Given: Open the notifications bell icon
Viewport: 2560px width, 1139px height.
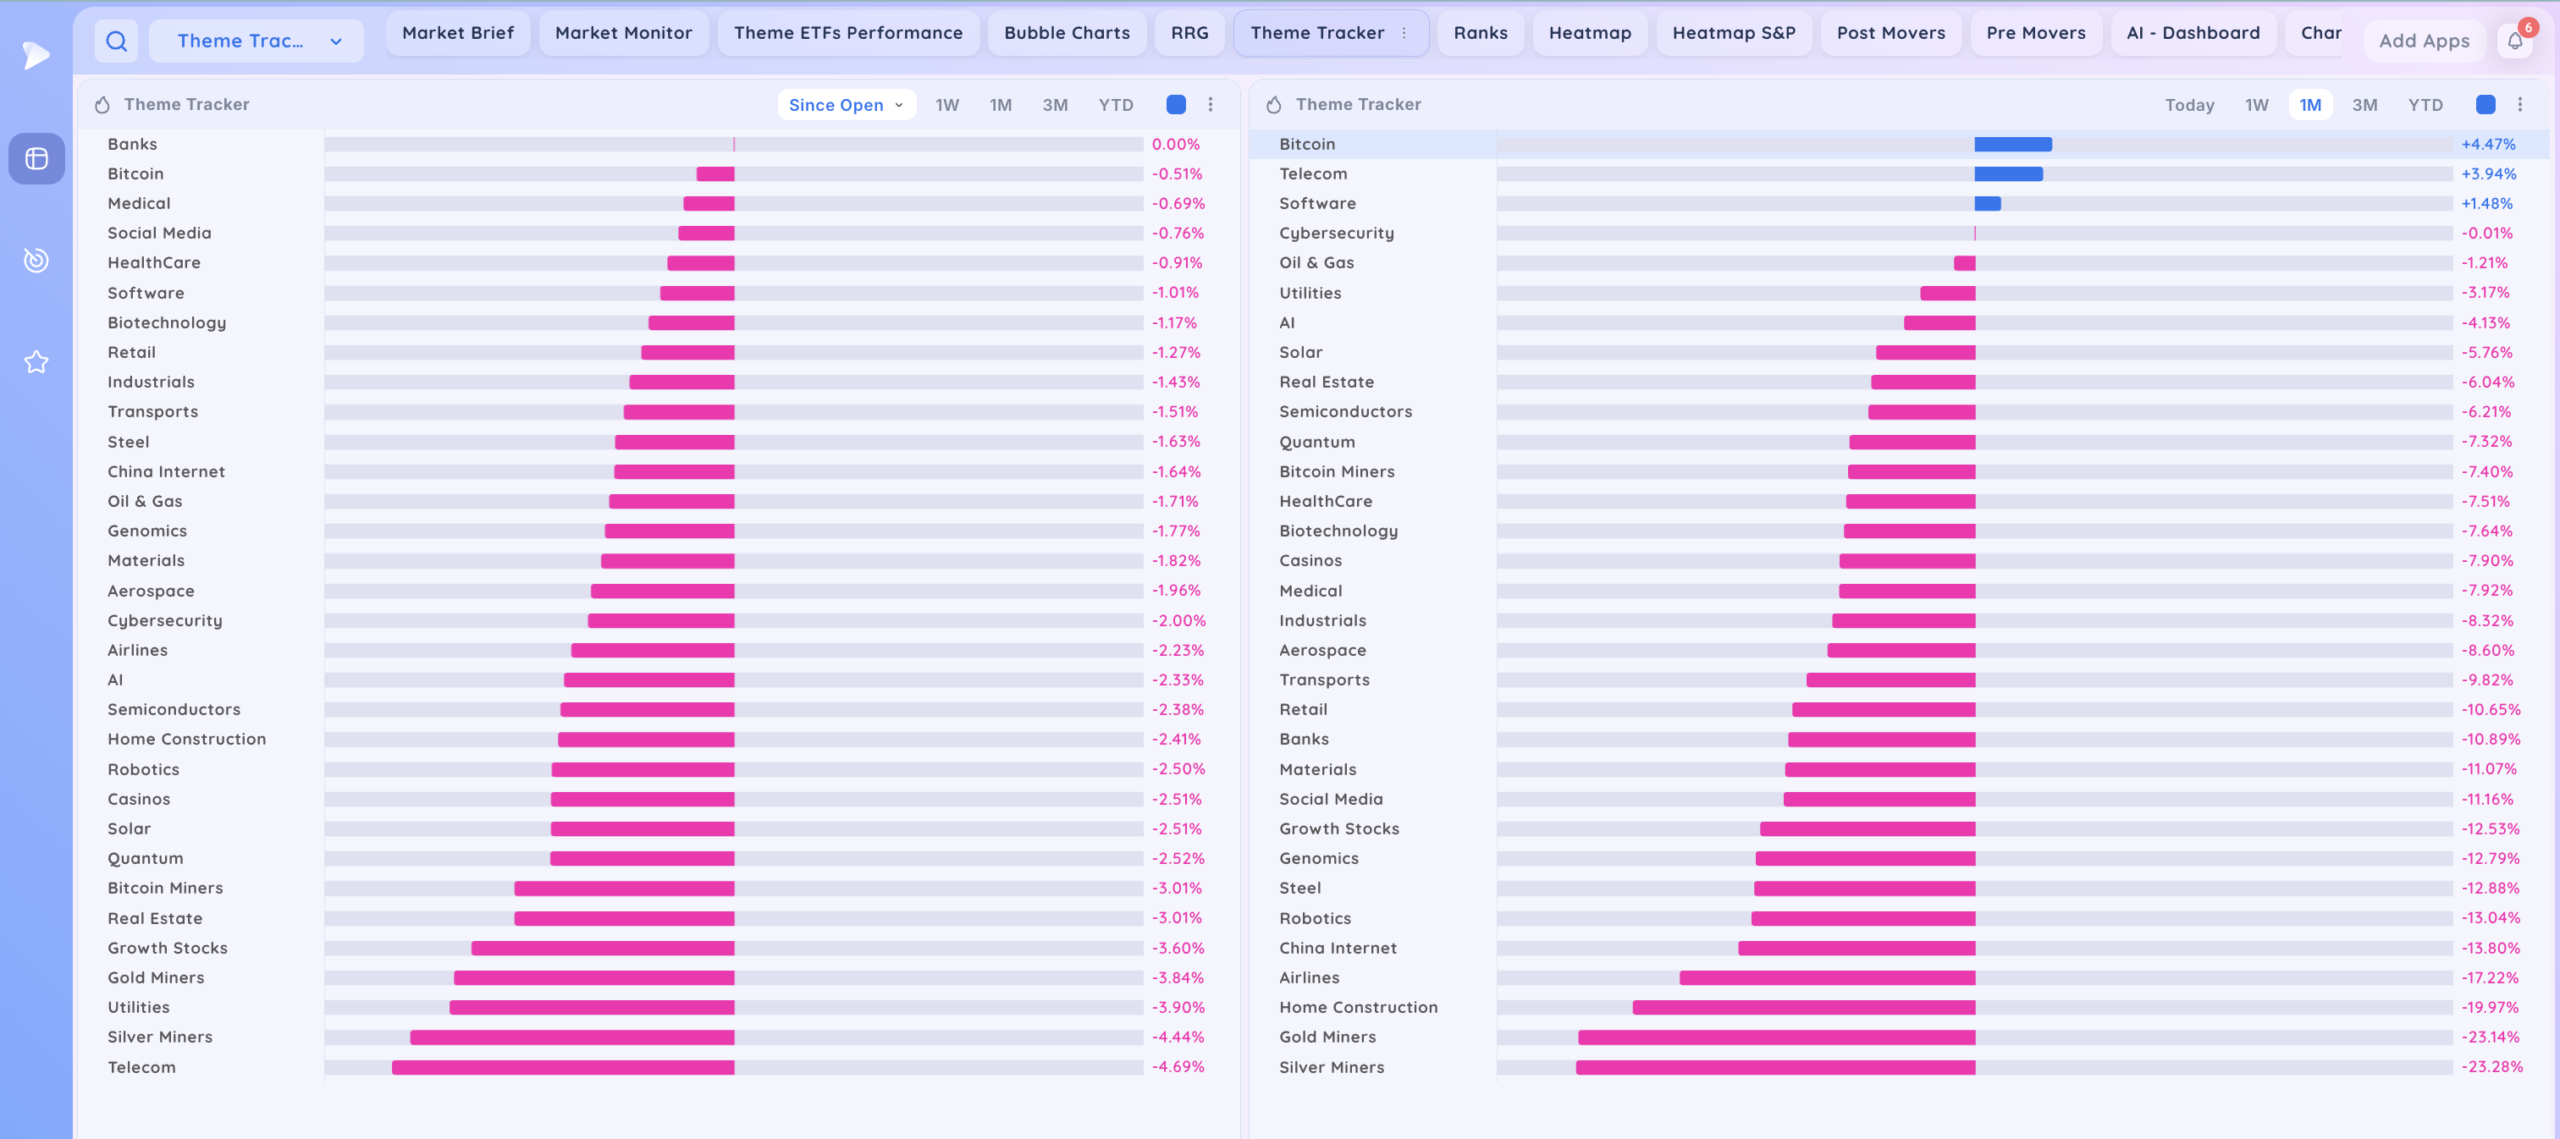Looking at the screenshot, I should coord(2515,41).
